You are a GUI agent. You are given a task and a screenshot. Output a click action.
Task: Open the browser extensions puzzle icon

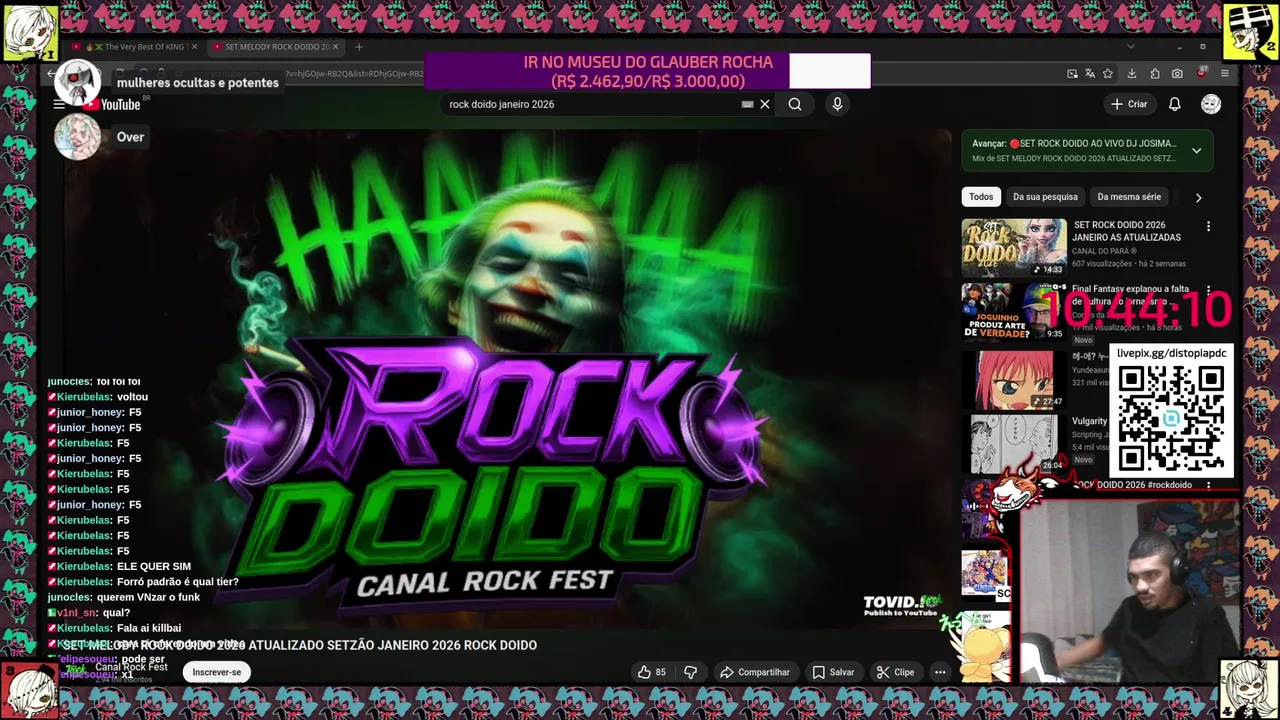tap(1155, 74)
